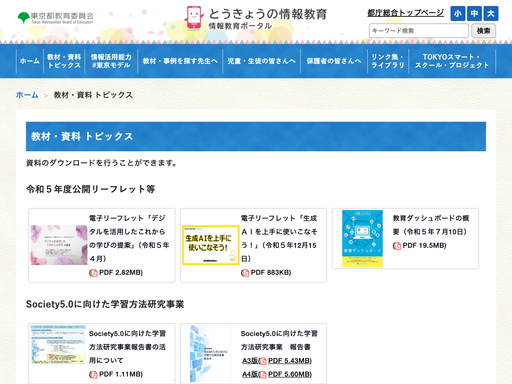Set font size to medium (中)
Viewport: 512px width, 384px height.
[x=474, y=14]
